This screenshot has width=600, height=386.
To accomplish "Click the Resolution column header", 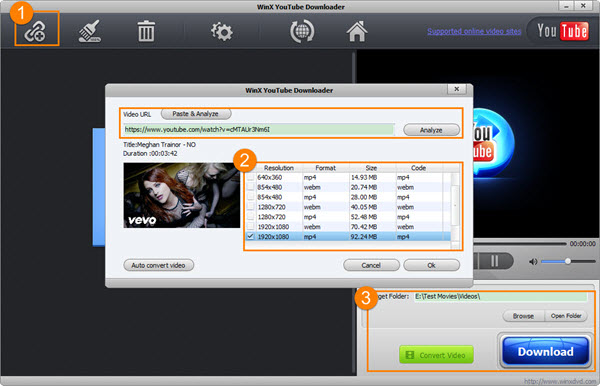I will pyautogui.click(x=279, y=168).
